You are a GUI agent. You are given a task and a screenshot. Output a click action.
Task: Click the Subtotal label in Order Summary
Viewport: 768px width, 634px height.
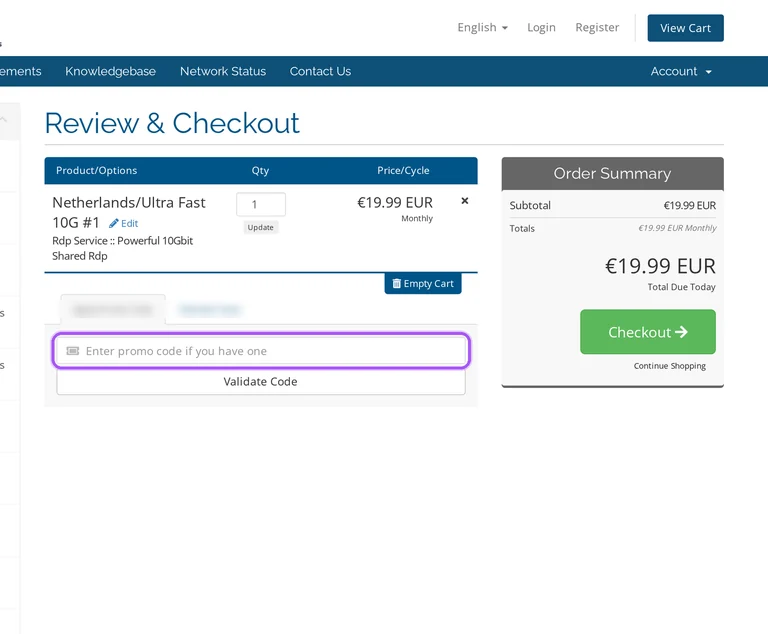coord(530,205)
